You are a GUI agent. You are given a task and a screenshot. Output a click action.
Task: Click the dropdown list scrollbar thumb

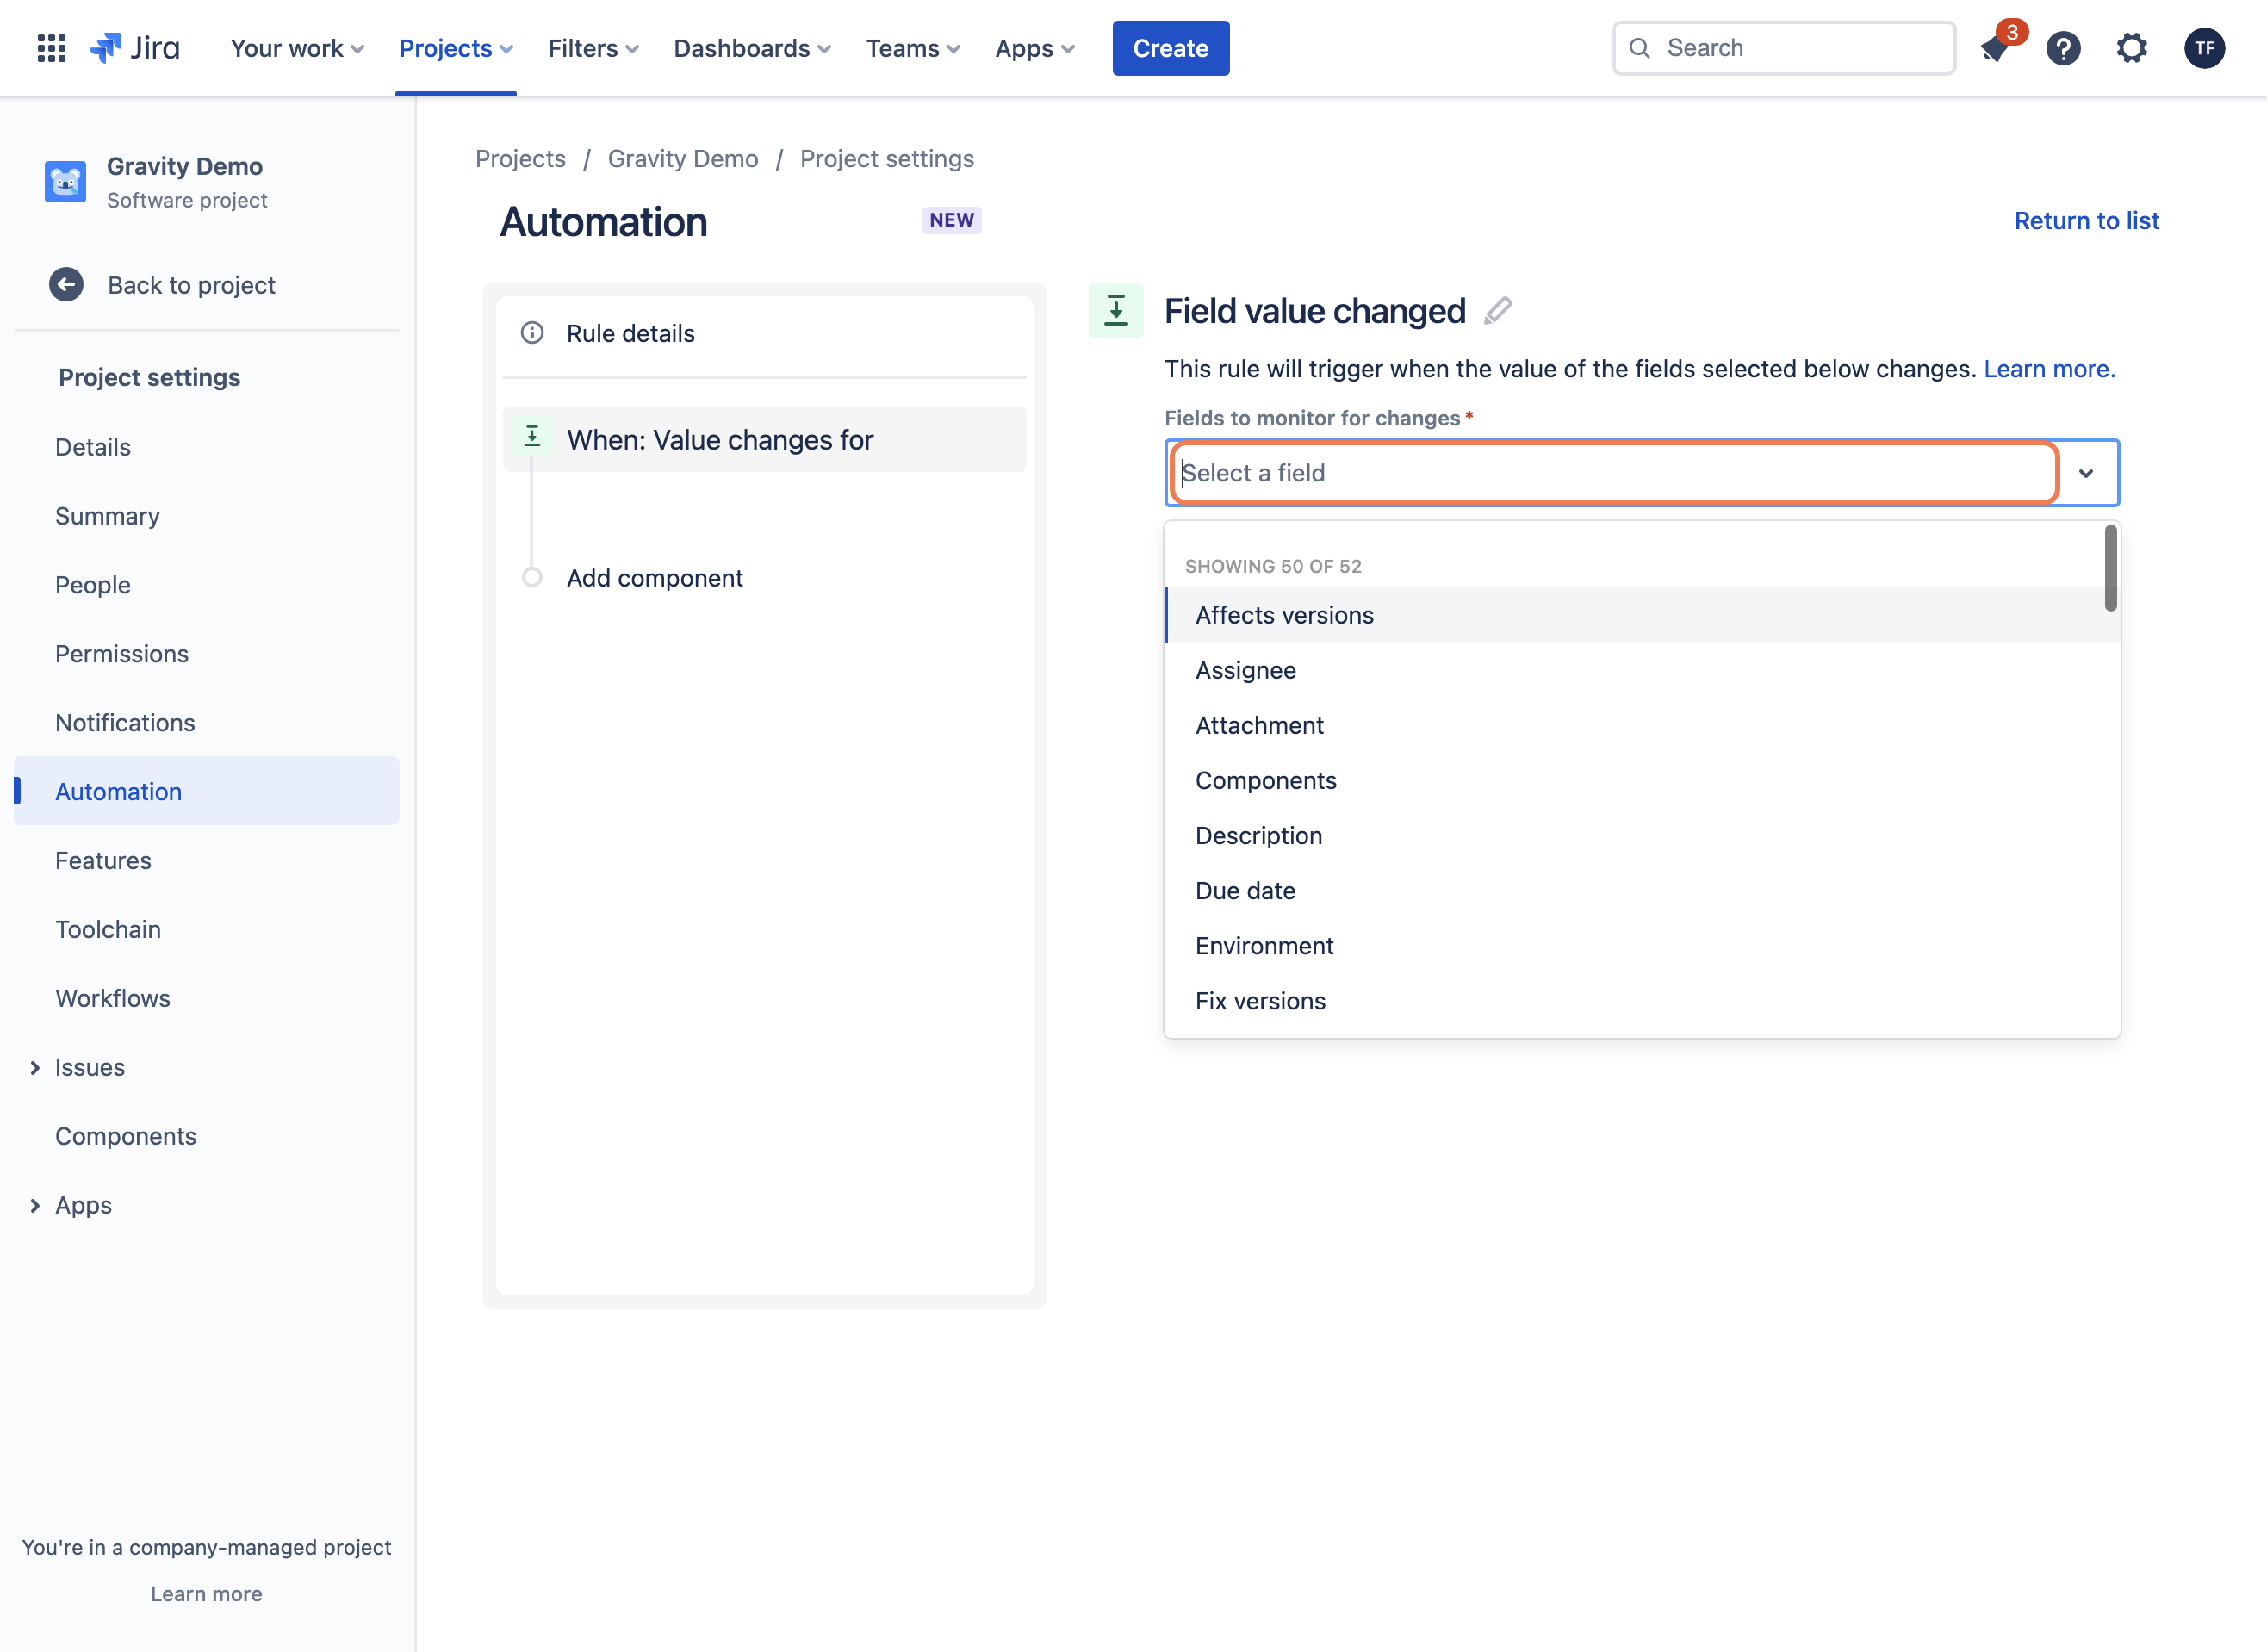tap(2110, 568)
